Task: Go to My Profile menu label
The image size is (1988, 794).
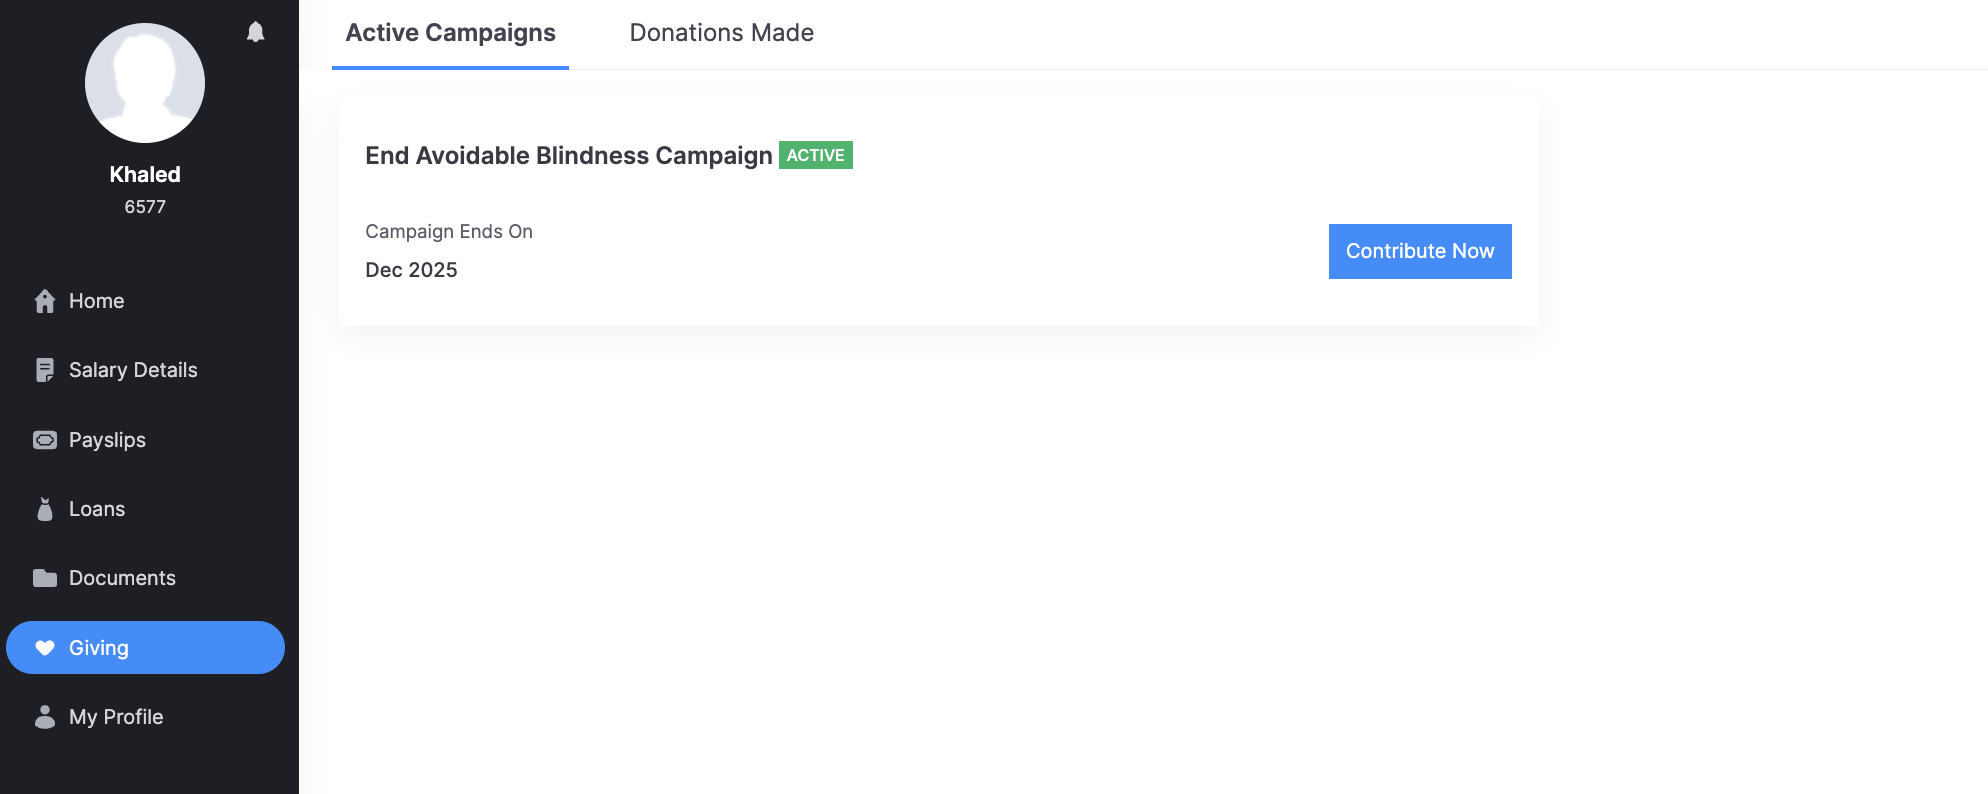Action: pos(116,717)
